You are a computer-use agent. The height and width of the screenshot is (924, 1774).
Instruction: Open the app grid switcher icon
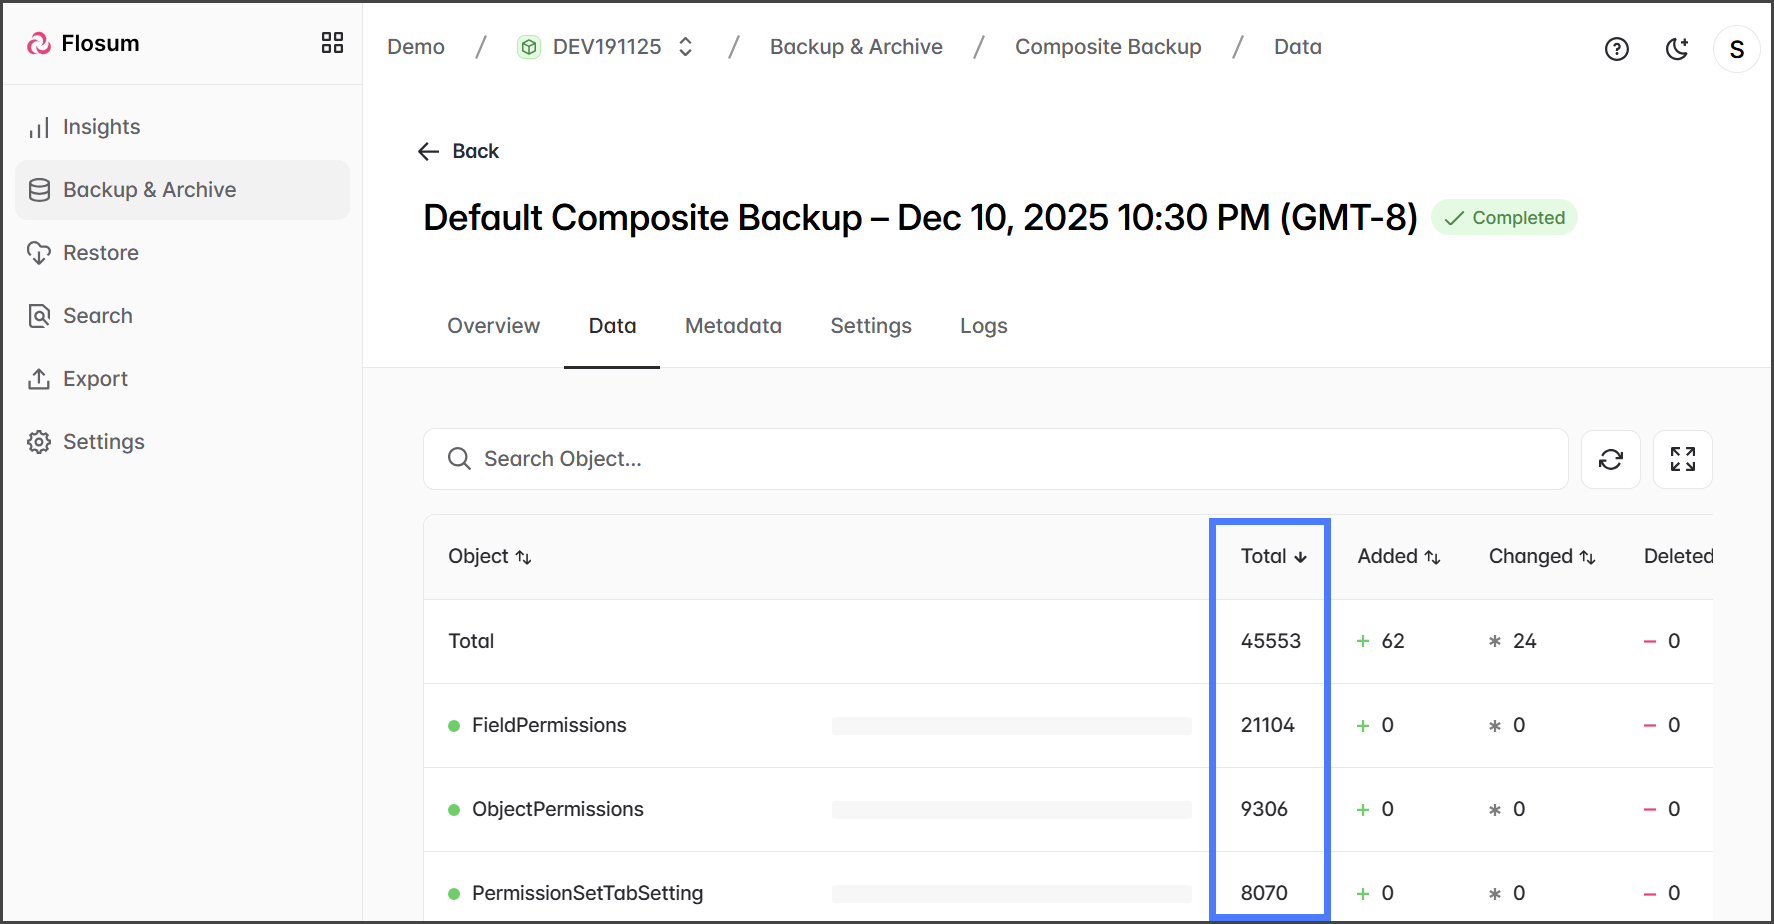(x=332, y=43)
